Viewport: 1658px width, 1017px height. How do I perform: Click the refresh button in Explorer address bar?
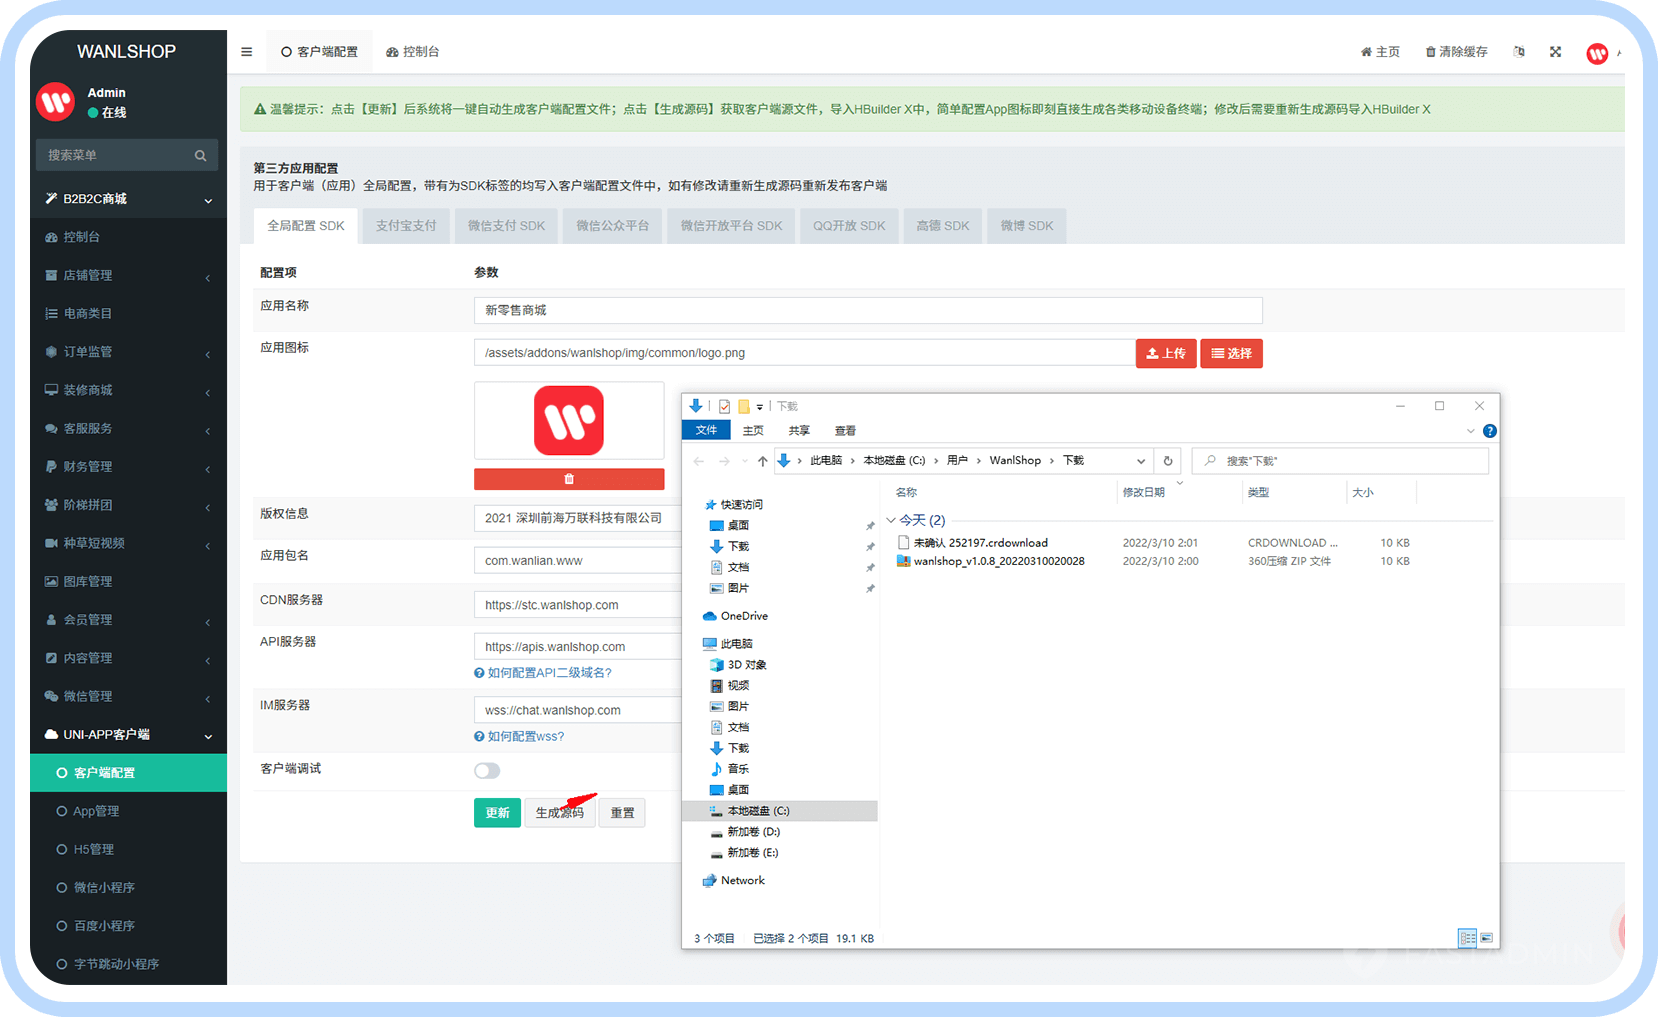(1167, 461)
